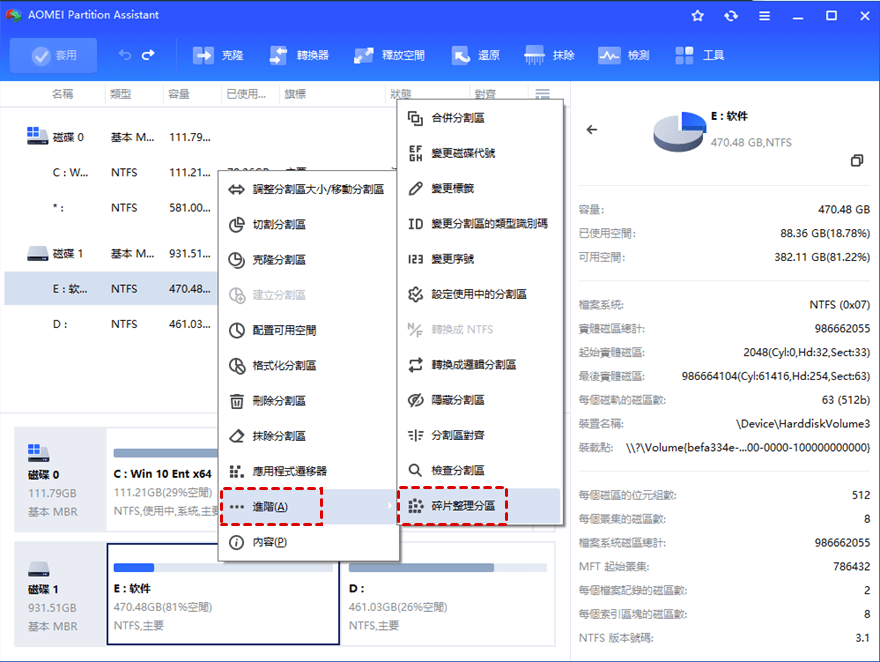Click the 986662055 實體磁區總計 value
Viewport: 880px width, 662px height.
[x=842, y=328]
